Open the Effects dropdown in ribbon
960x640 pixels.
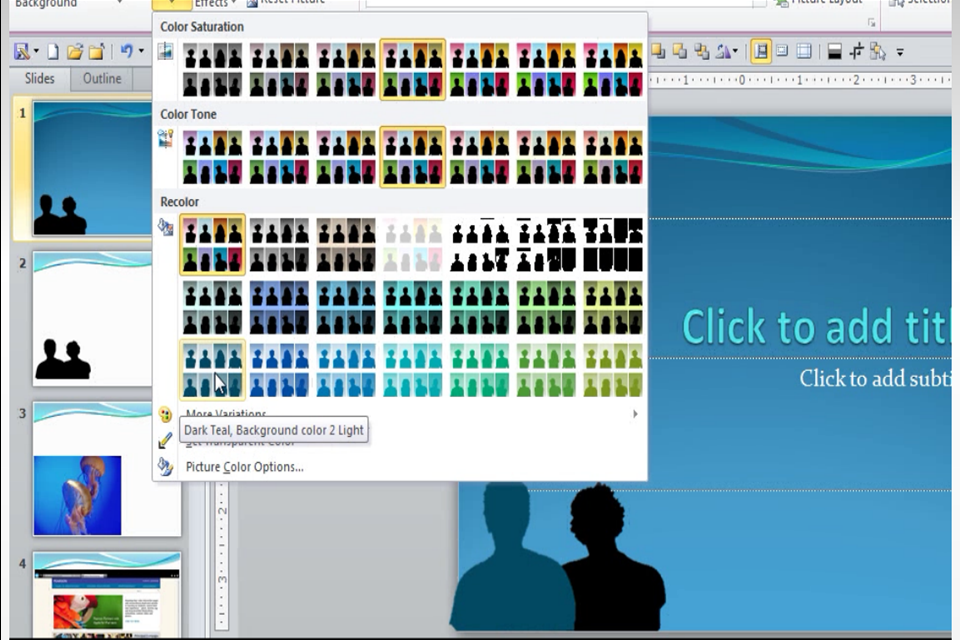click(x=215, y=4)
